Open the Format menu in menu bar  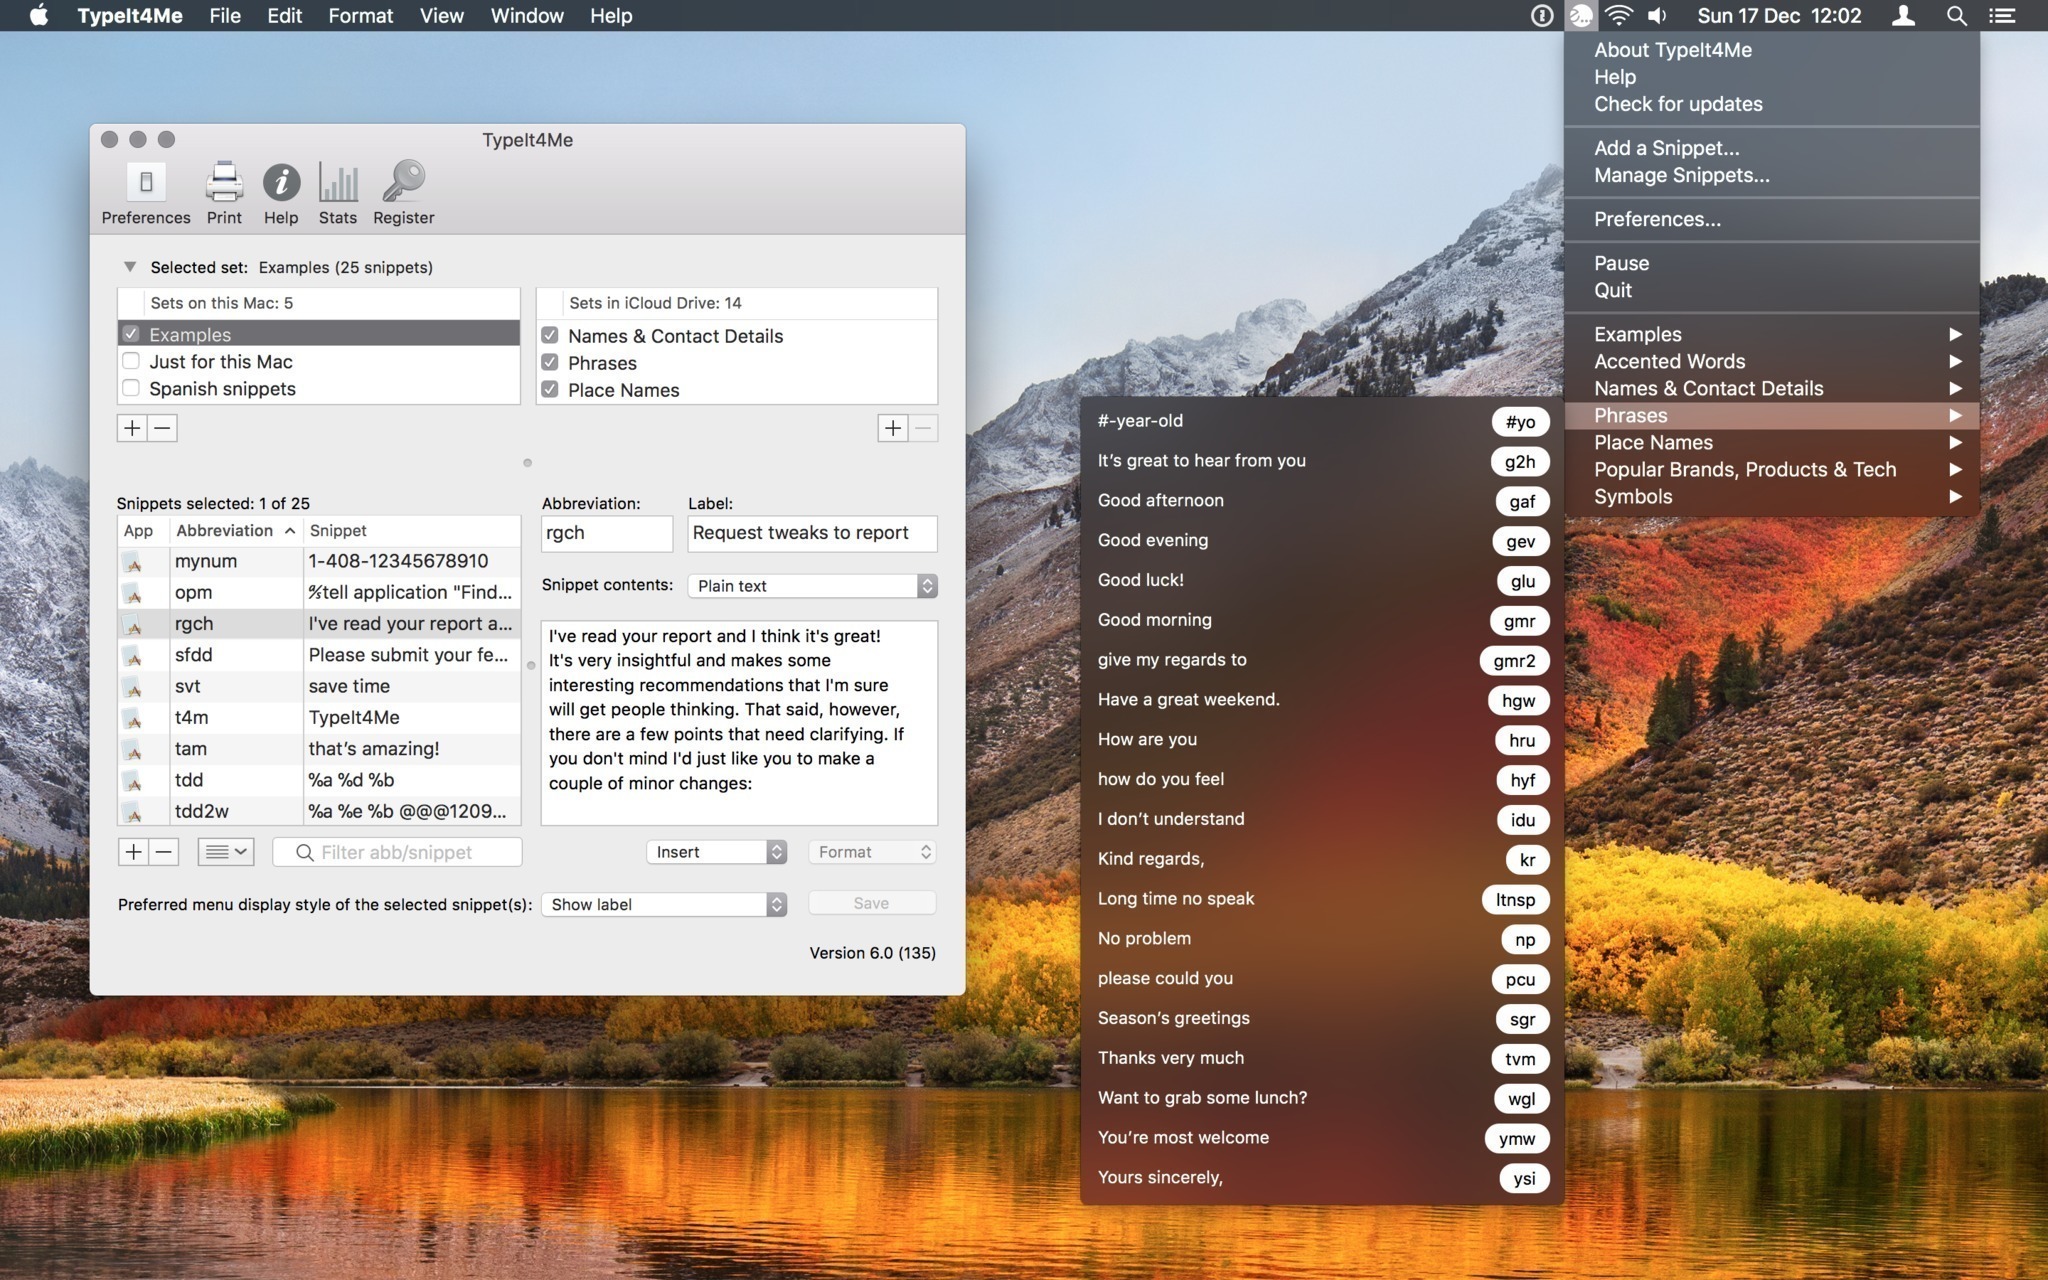pyautogui.click(x=361, y=15)
